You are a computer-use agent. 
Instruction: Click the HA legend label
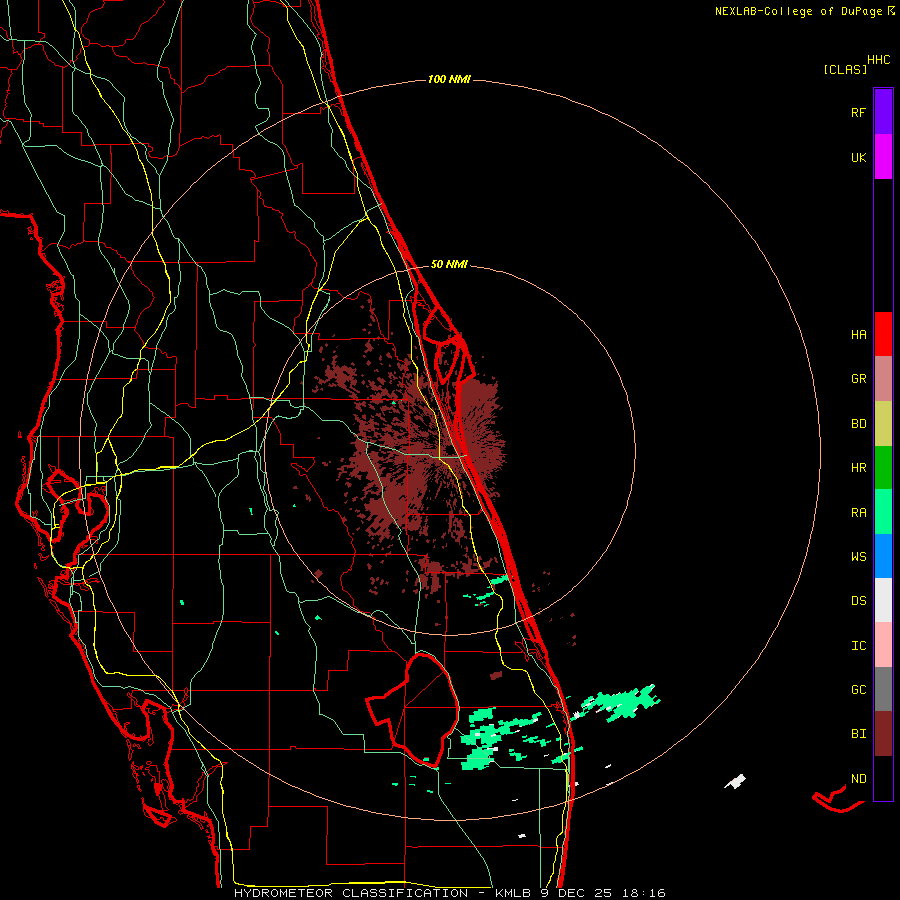(859, 334)
